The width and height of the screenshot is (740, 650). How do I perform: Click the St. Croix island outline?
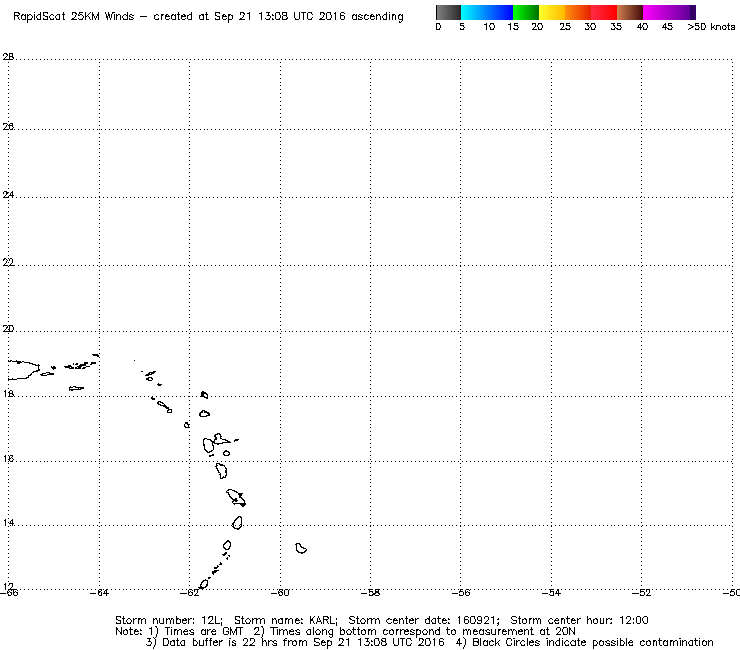click(76, 388)
